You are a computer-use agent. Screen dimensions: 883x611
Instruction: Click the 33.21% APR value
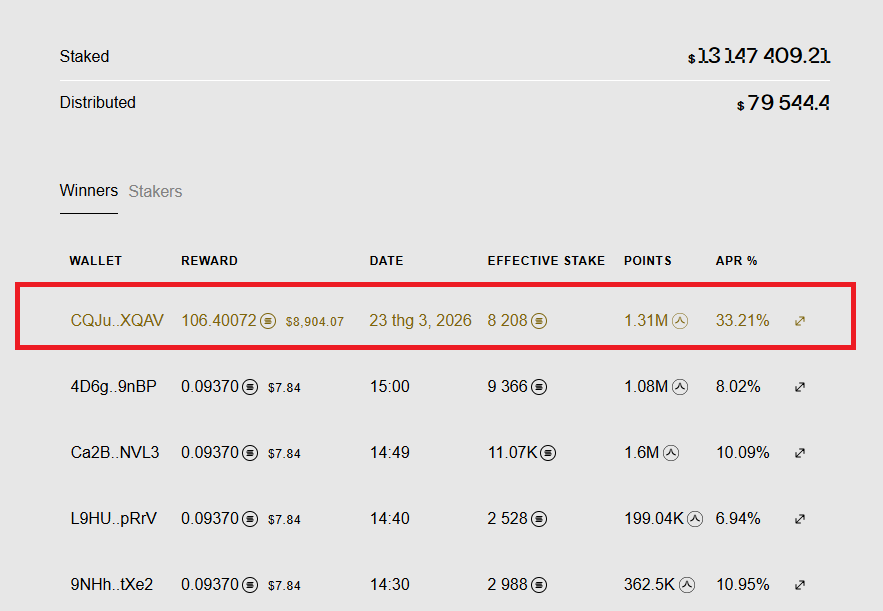point(742,320)
